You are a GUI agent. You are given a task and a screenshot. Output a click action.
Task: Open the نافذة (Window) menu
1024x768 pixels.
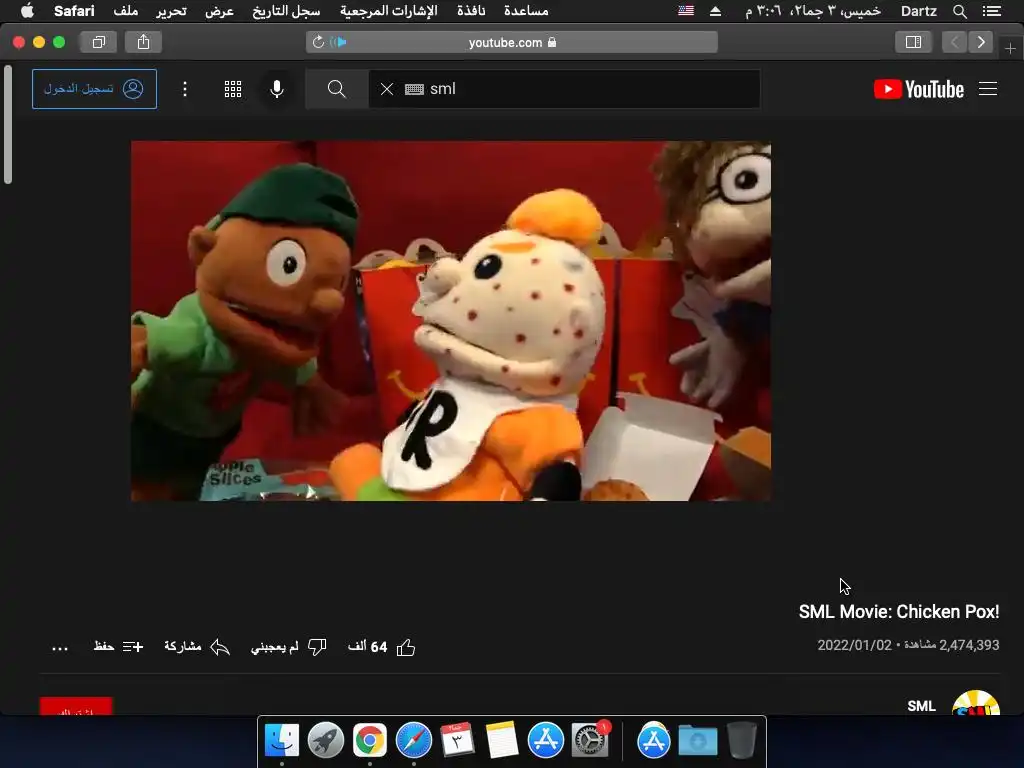(471, 10)
